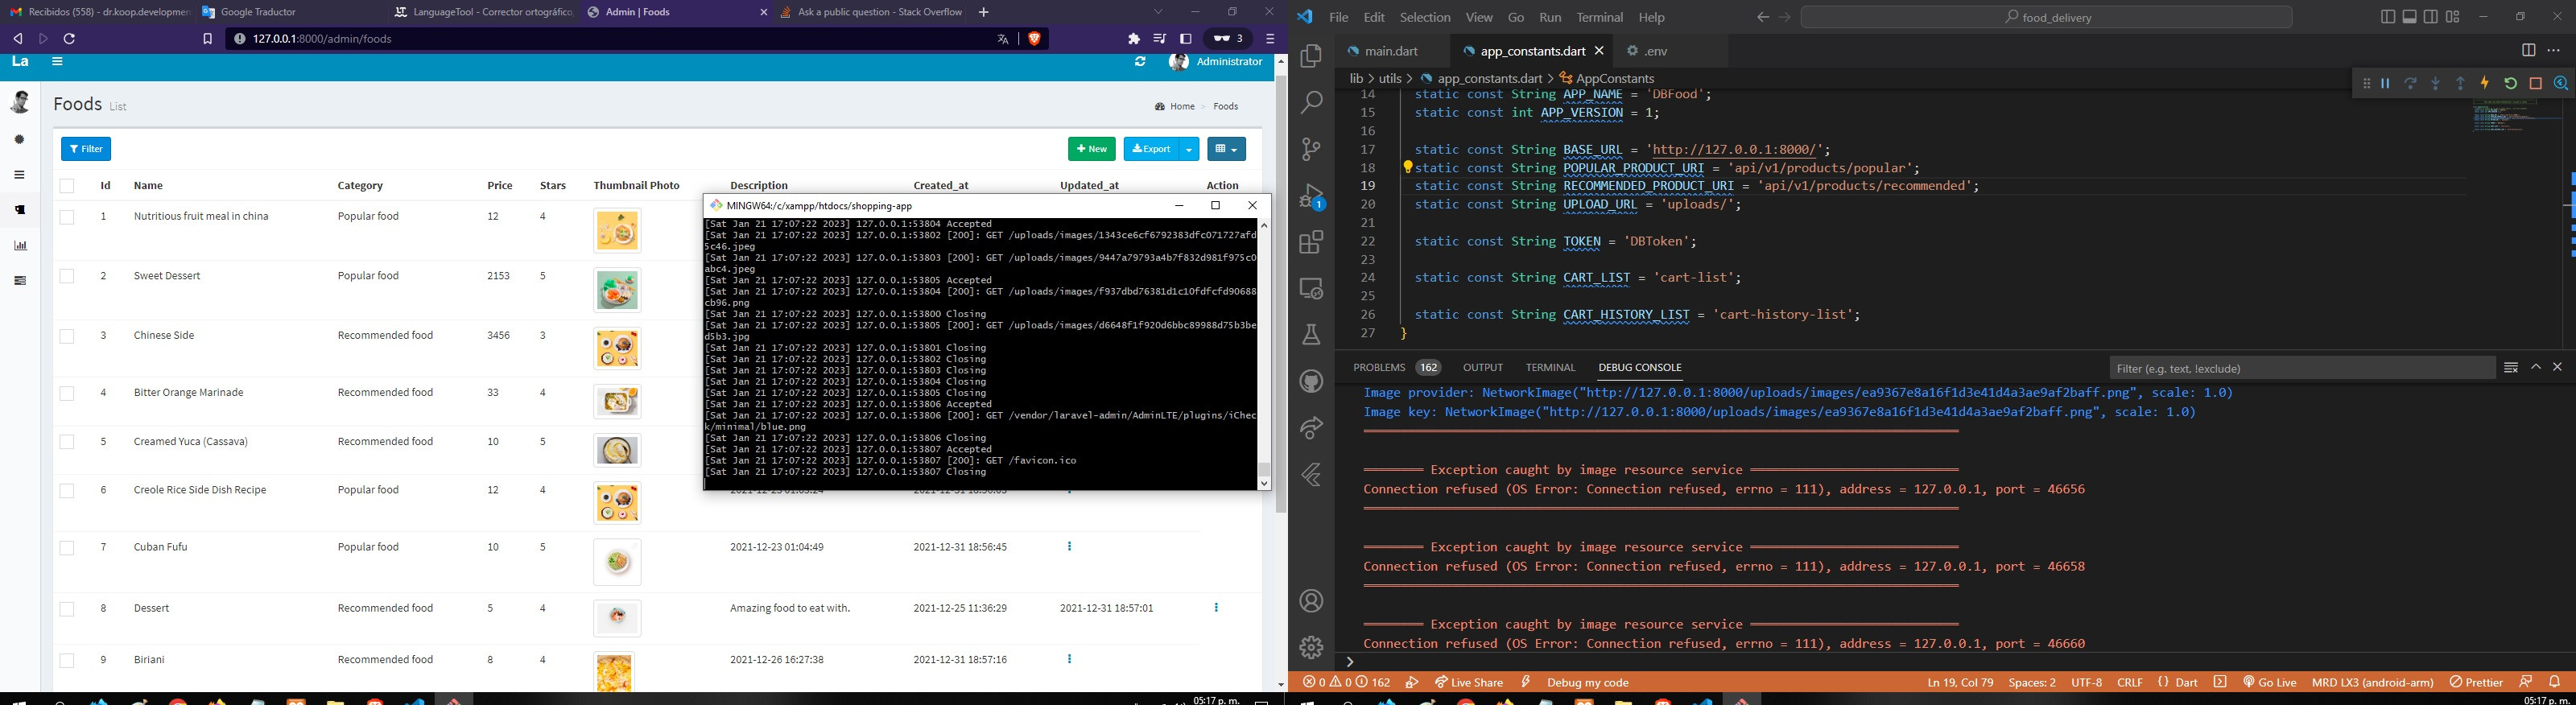
Task: Open action menu for Dessert row
Action: 1216,608
